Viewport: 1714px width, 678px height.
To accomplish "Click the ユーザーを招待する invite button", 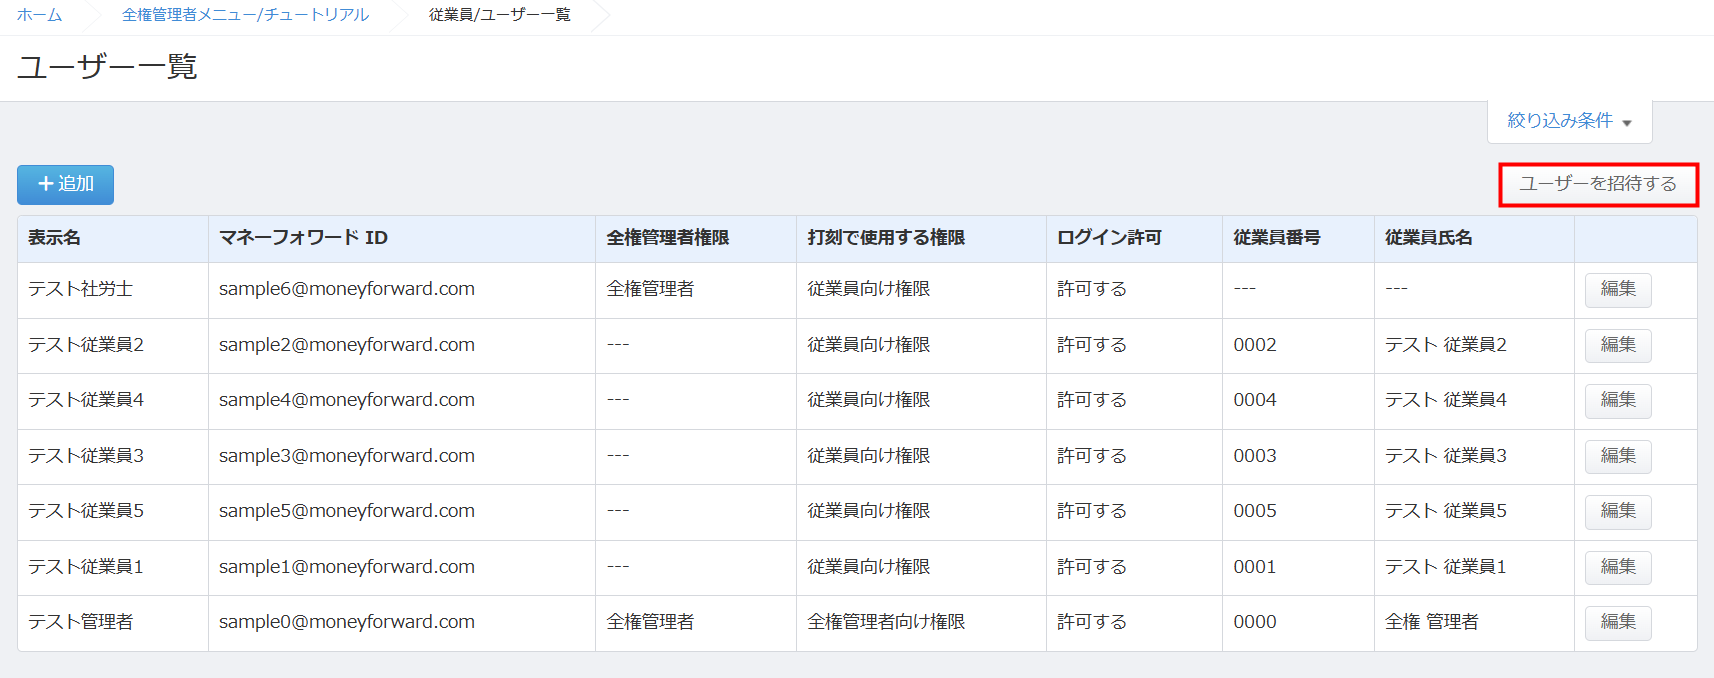I will 1597,184.
